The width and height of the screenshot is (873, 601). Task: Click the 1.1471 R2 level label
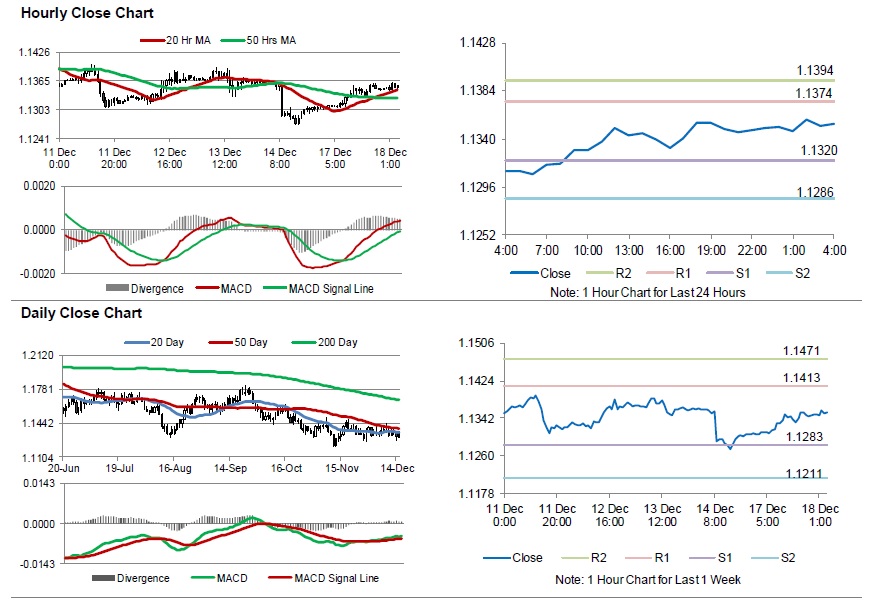(x=802, y=351)
